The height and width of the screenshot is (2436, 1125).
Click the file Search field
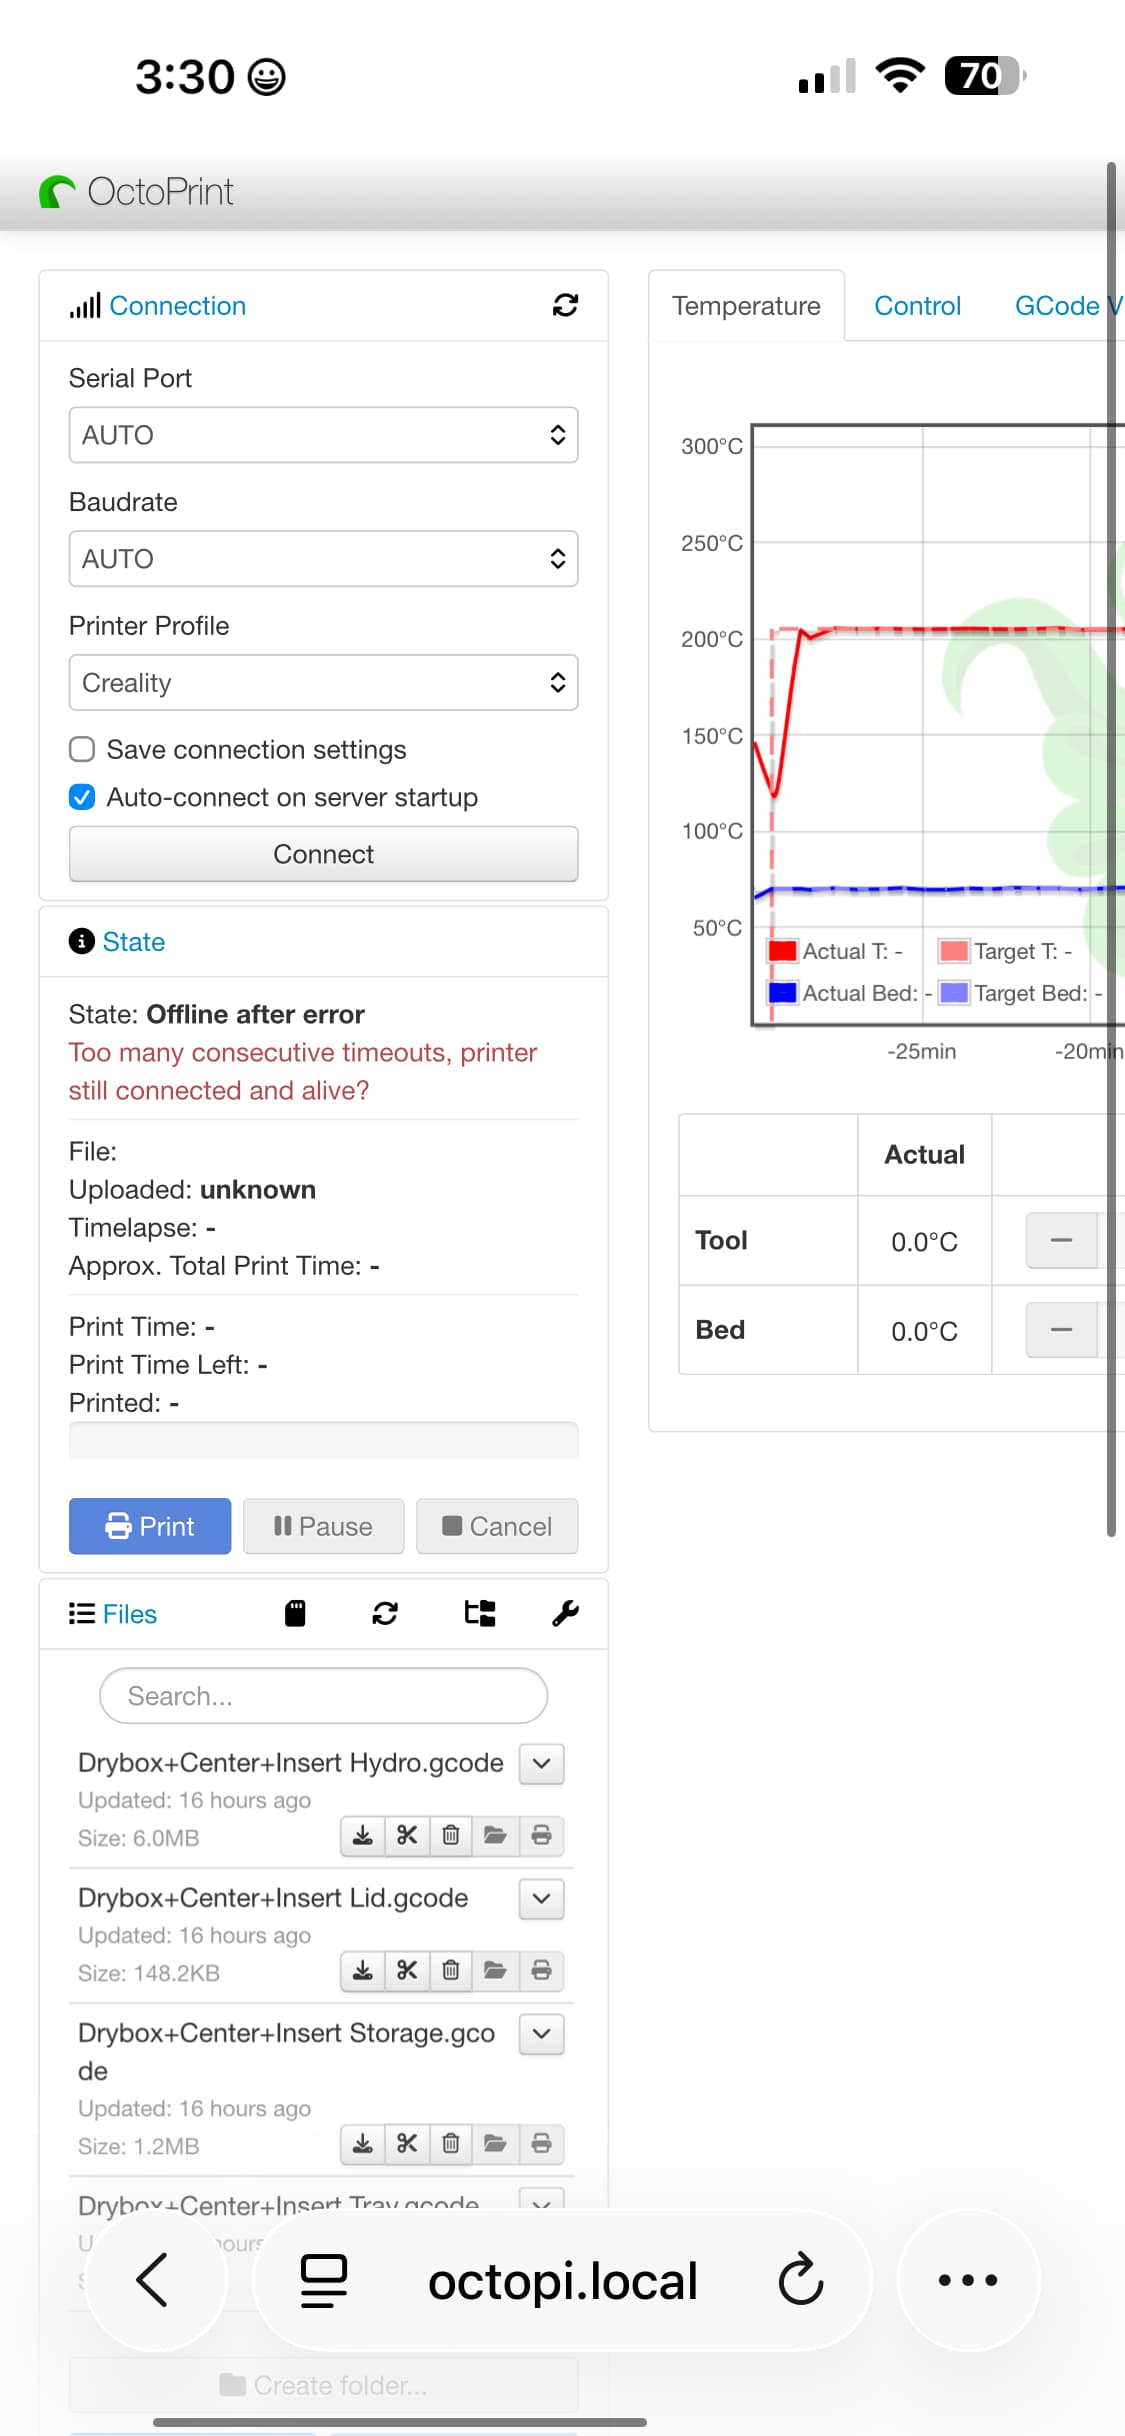(x=323, y=1696)
